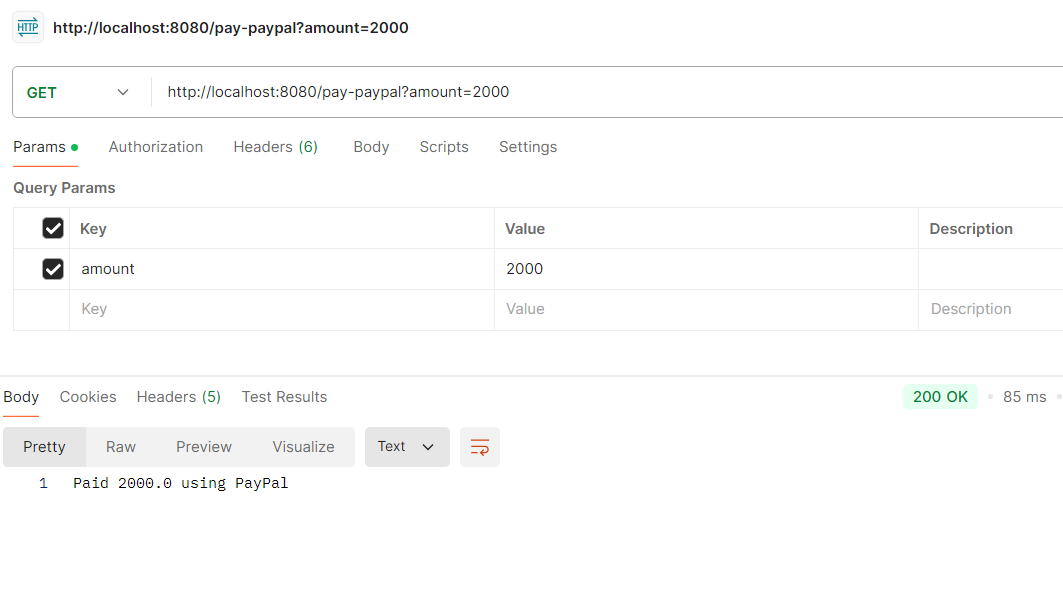1063x590 pixels.
Task: View the Test Results tab
Action: pyautogui.click(x=284, y=397)
